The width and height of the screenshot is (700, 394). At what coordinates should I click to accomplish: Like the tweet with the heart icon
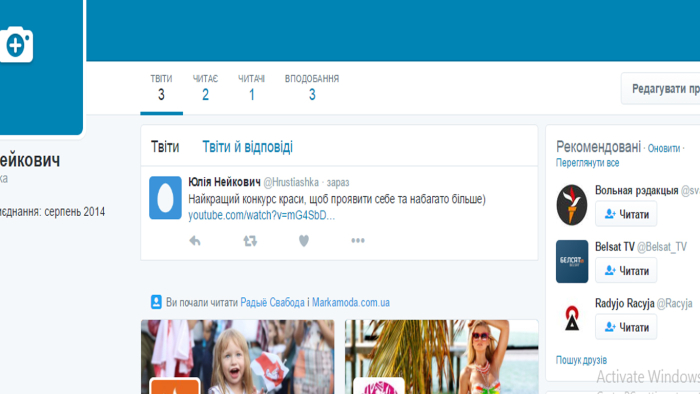[x=304, y=241]
